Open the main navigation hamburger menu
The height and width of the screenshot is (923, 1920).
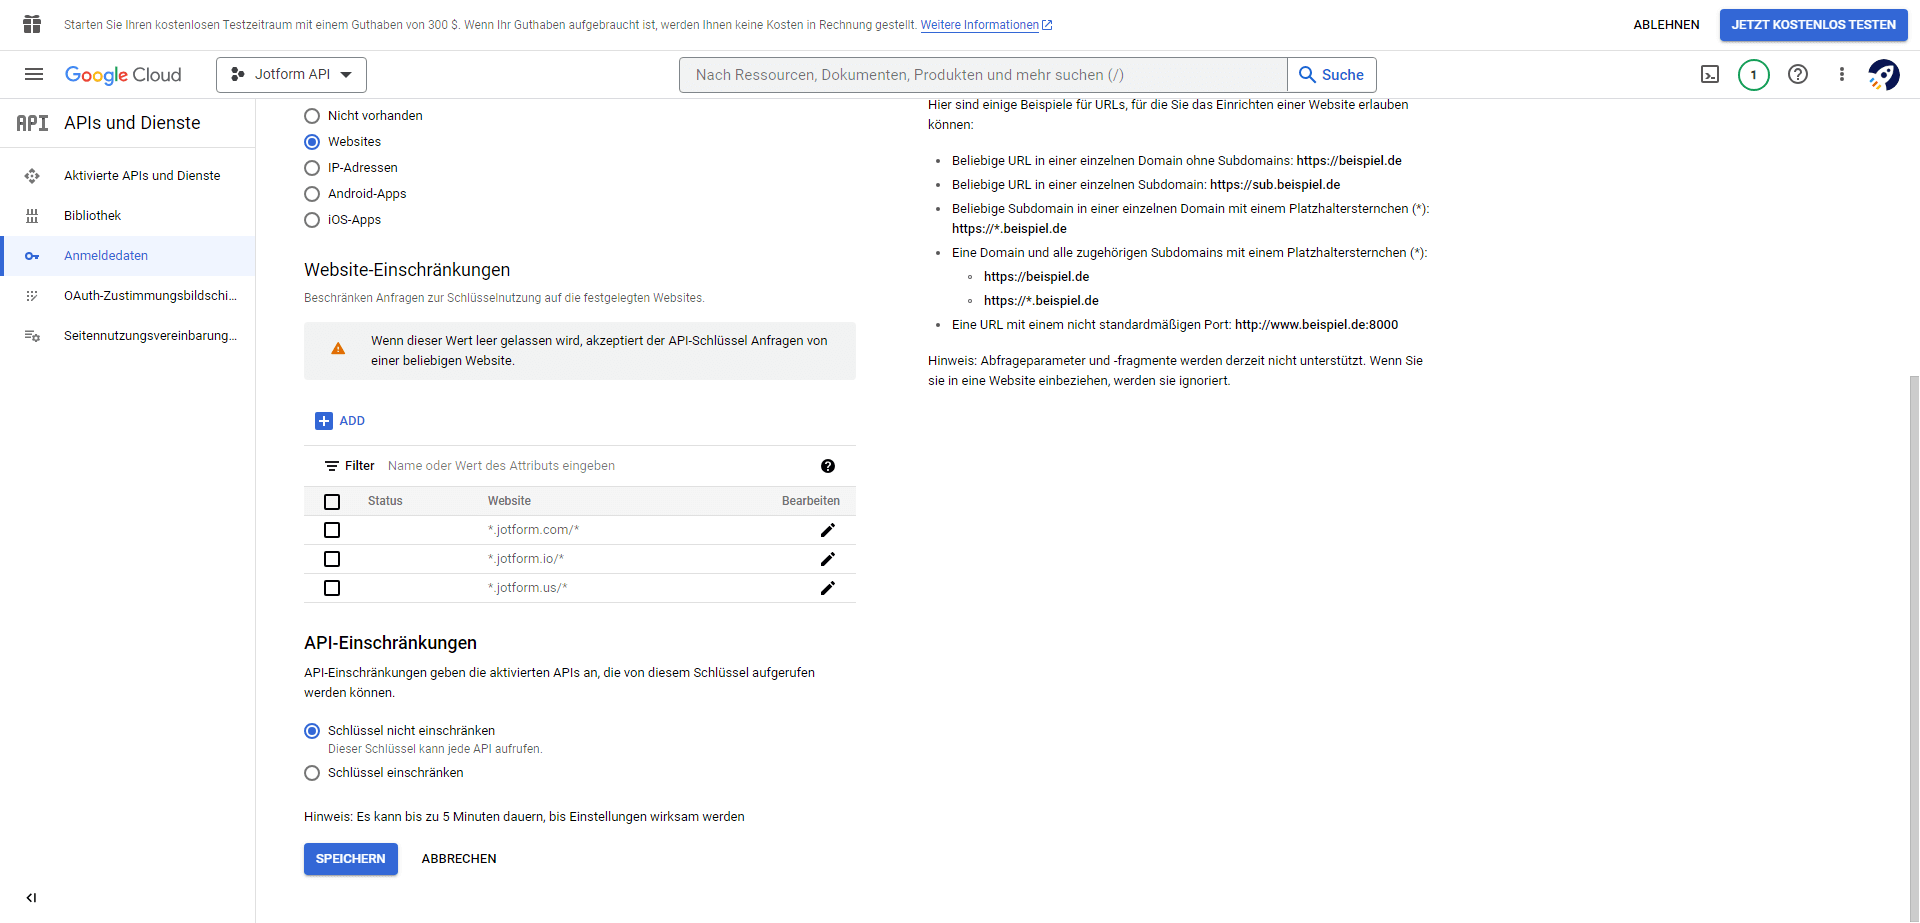[34, 74]
